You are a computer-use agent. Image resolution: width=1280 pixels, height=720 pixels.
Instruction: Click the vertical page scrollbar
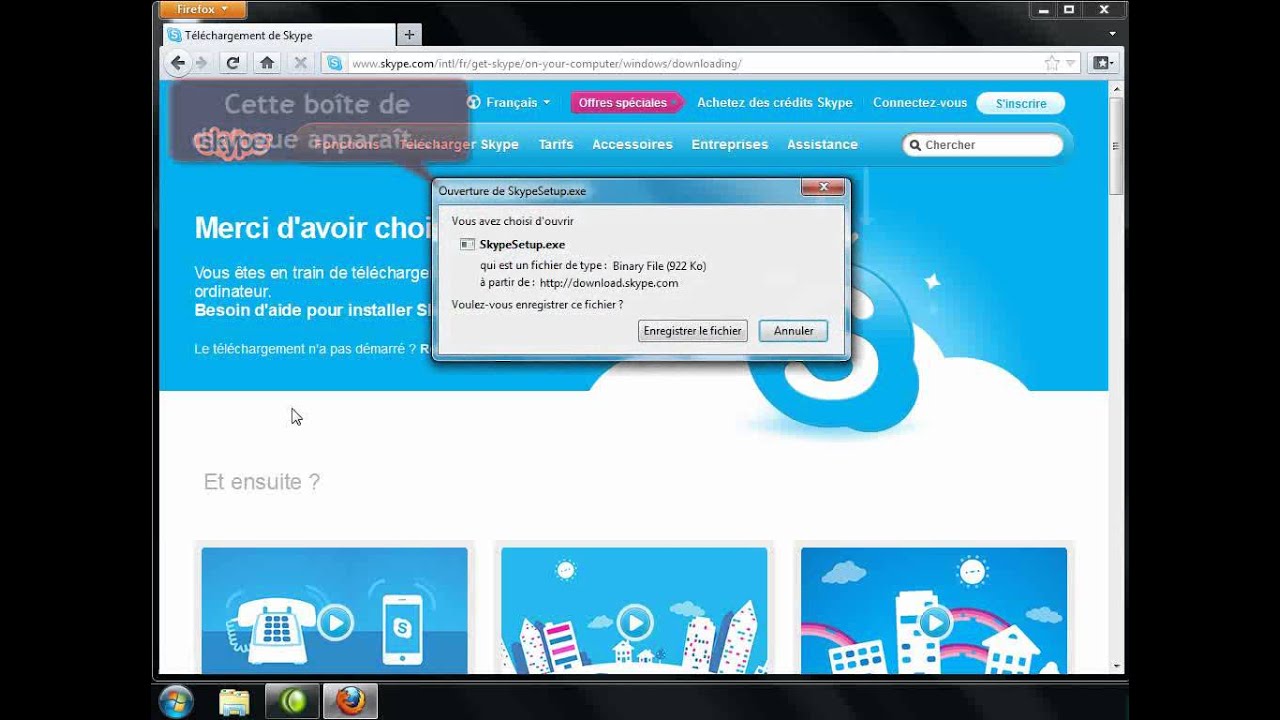click(x=1117, y=145)
